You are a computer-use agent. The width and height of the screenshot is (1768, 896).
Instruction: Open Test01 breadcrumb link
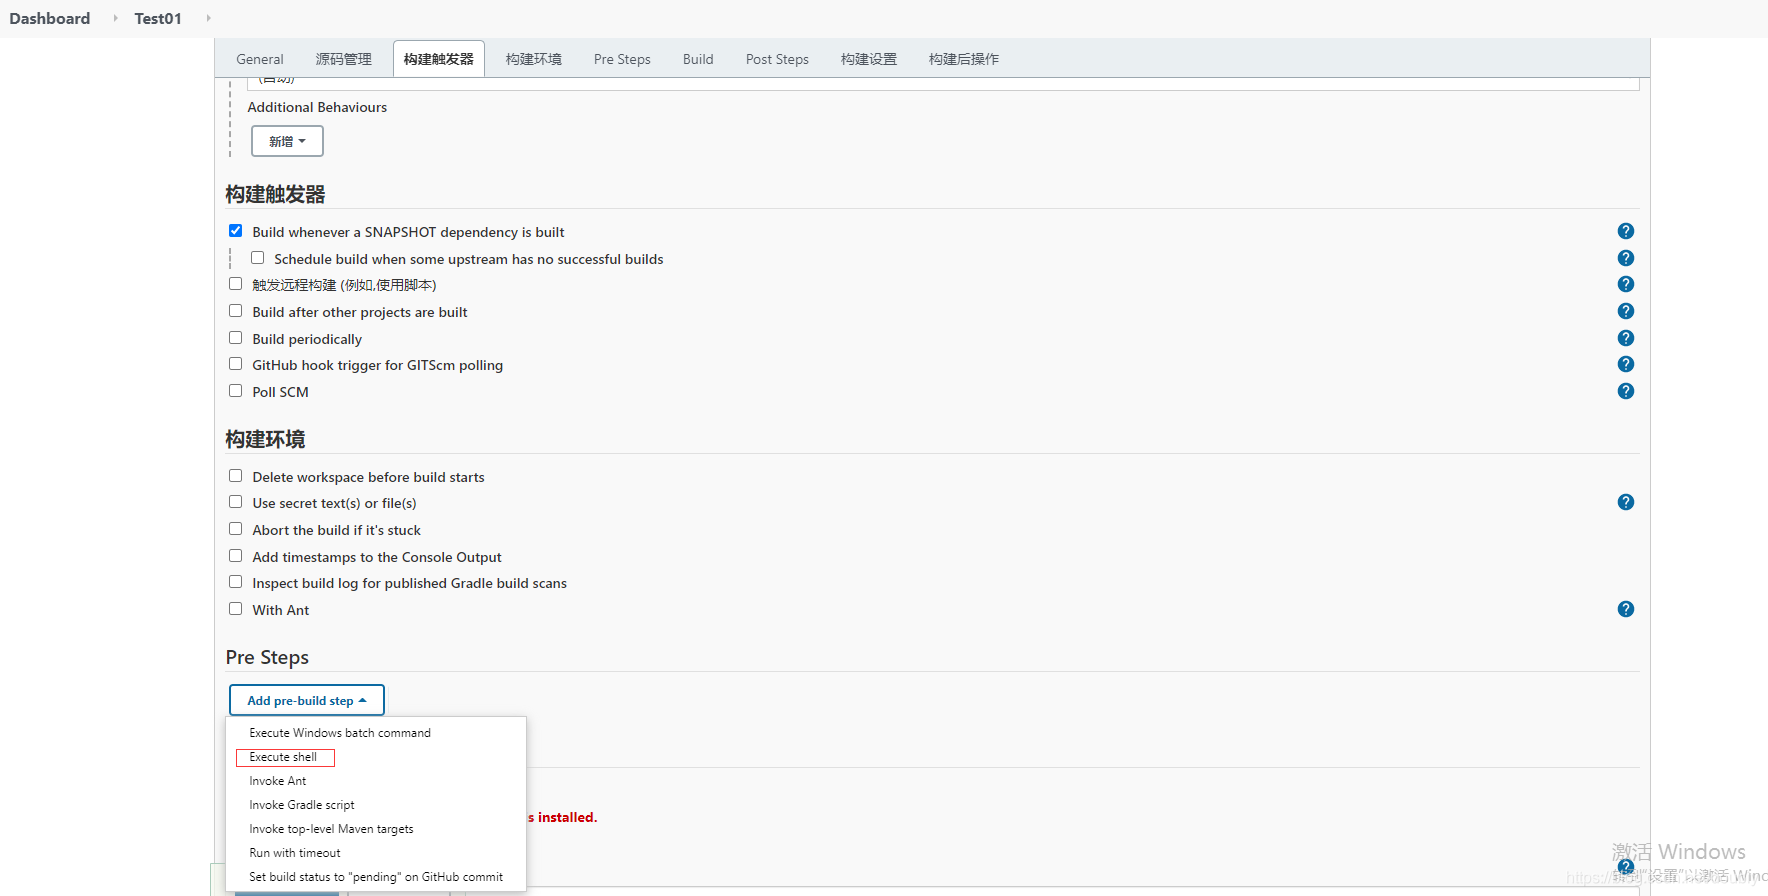point(158,18)
